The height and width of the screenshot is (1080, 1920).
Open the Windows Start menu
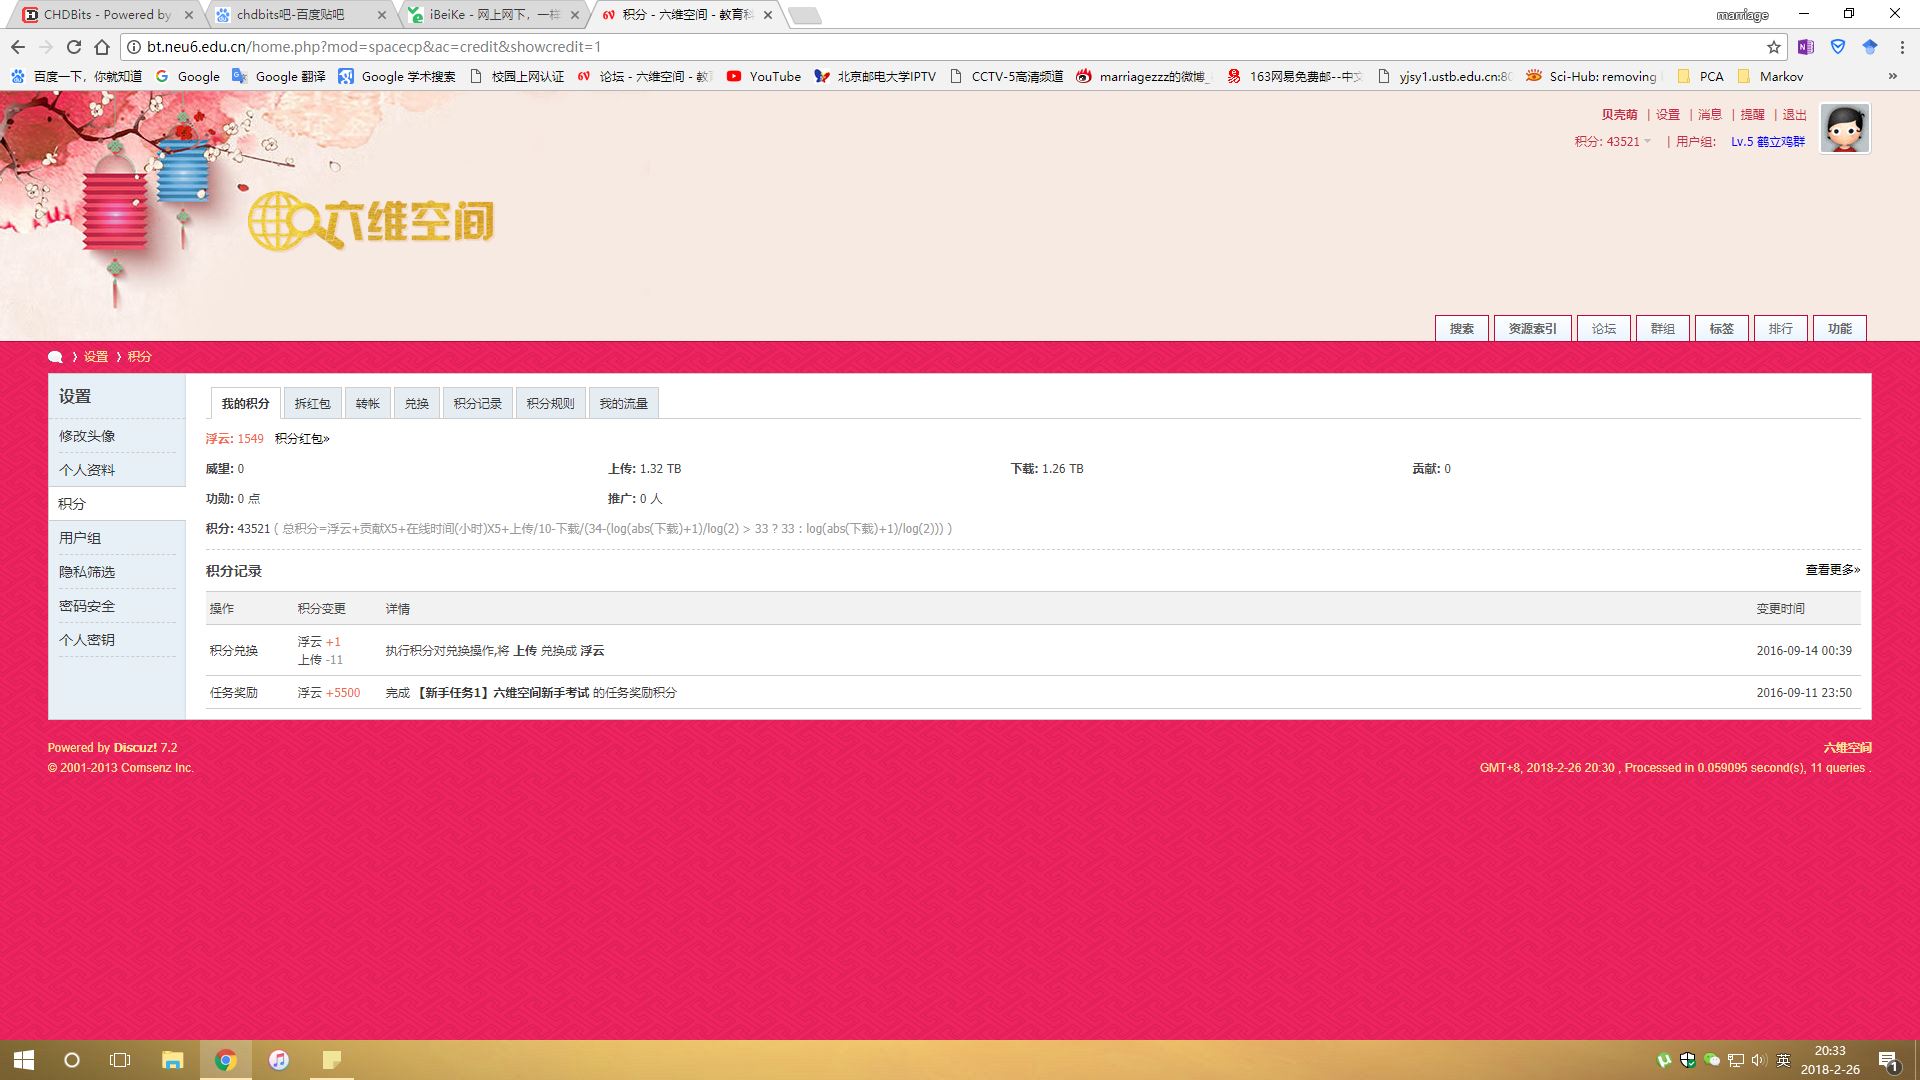(24, 1060)
